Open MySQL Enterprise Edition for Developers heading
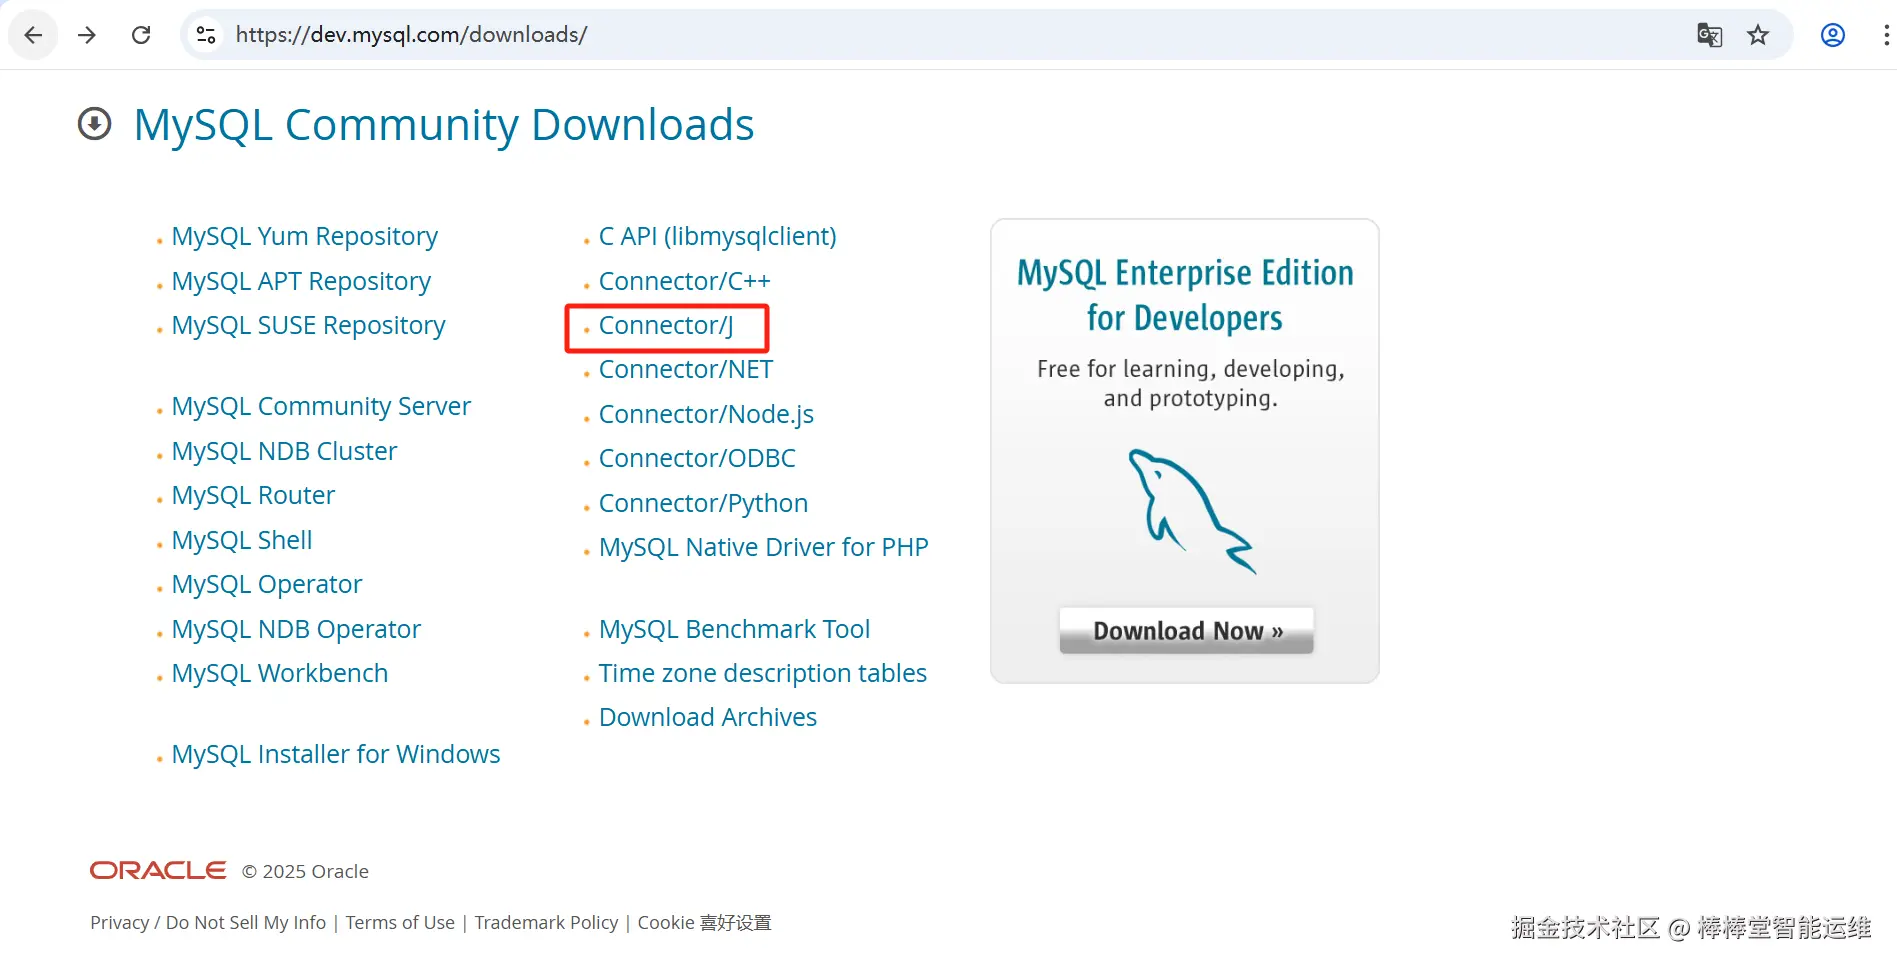 click(x=1185, y=295)
